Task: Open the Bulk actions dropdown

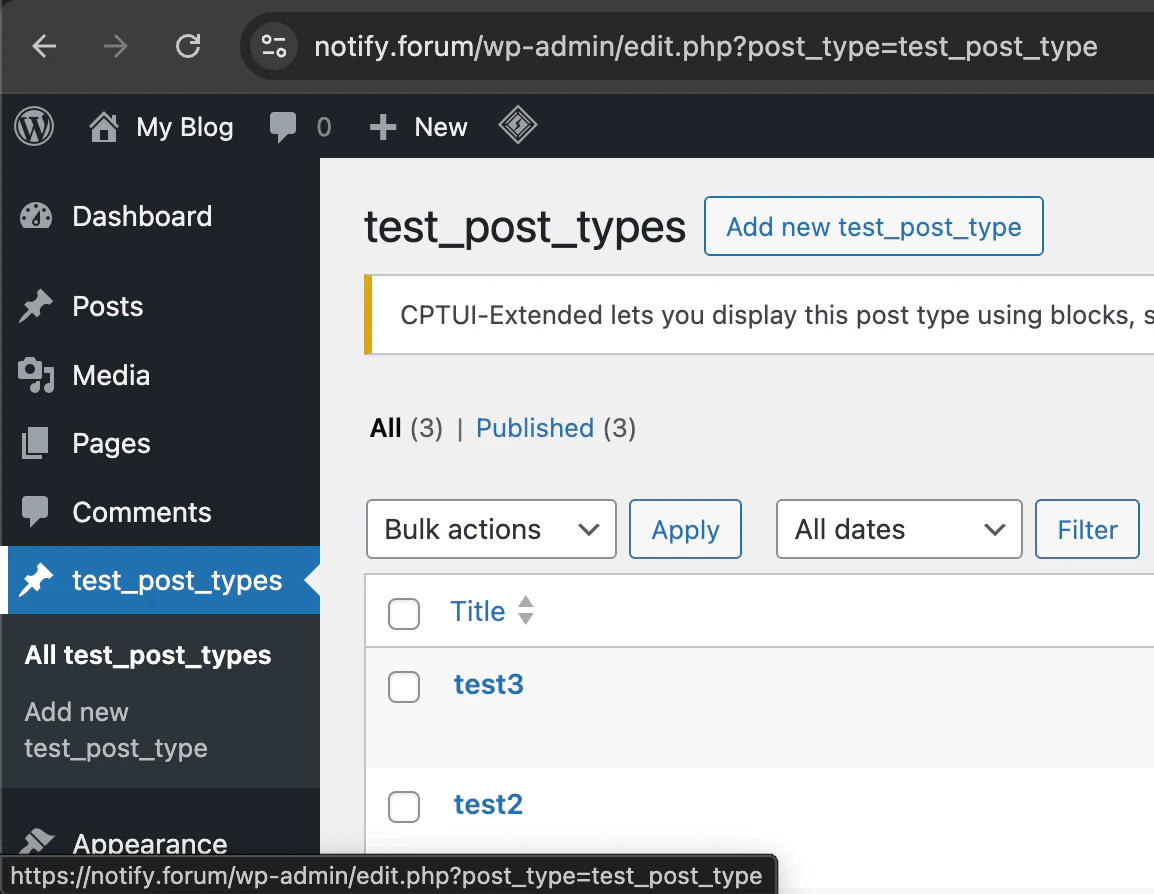Action: (491, 529)
